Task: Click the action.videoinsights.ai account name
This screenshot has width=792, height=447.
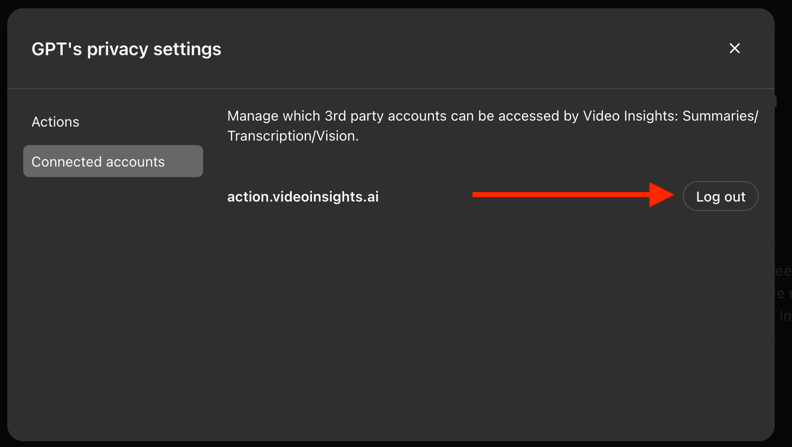Action: pos(303,196)
